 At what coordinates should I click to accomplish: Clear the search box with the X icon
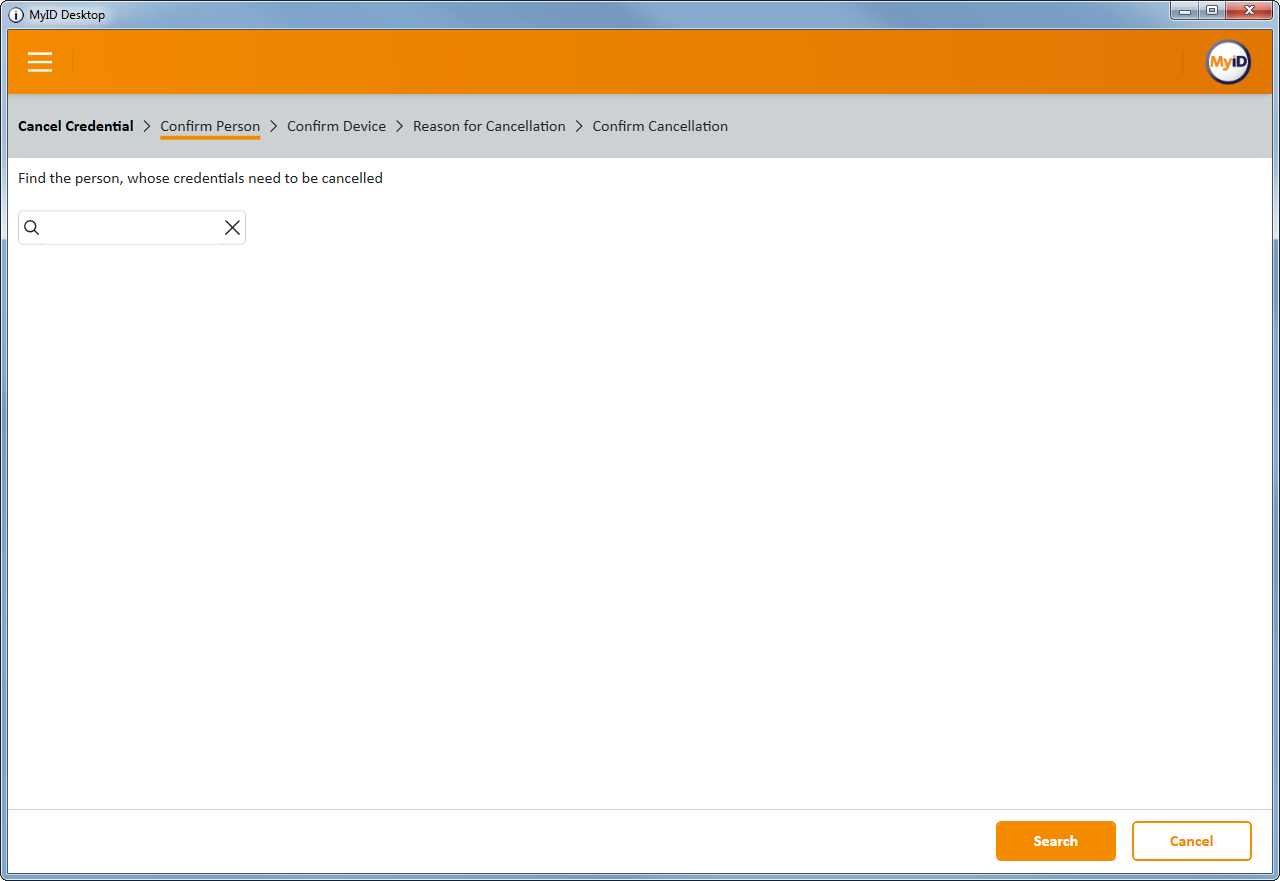[232, 228]
